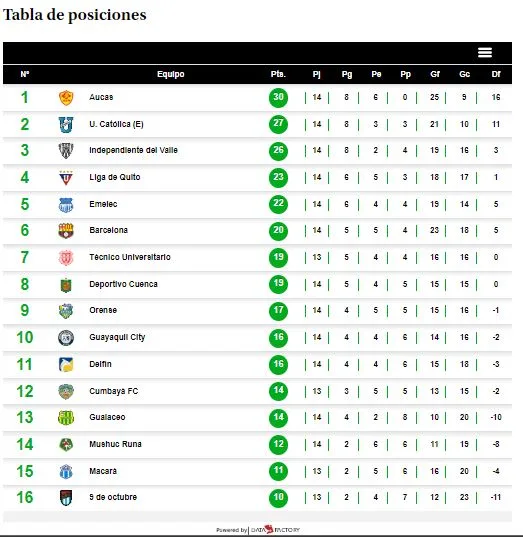Click the Barcelona team crest
Screen dimensions: 523x537
point(66,230)
